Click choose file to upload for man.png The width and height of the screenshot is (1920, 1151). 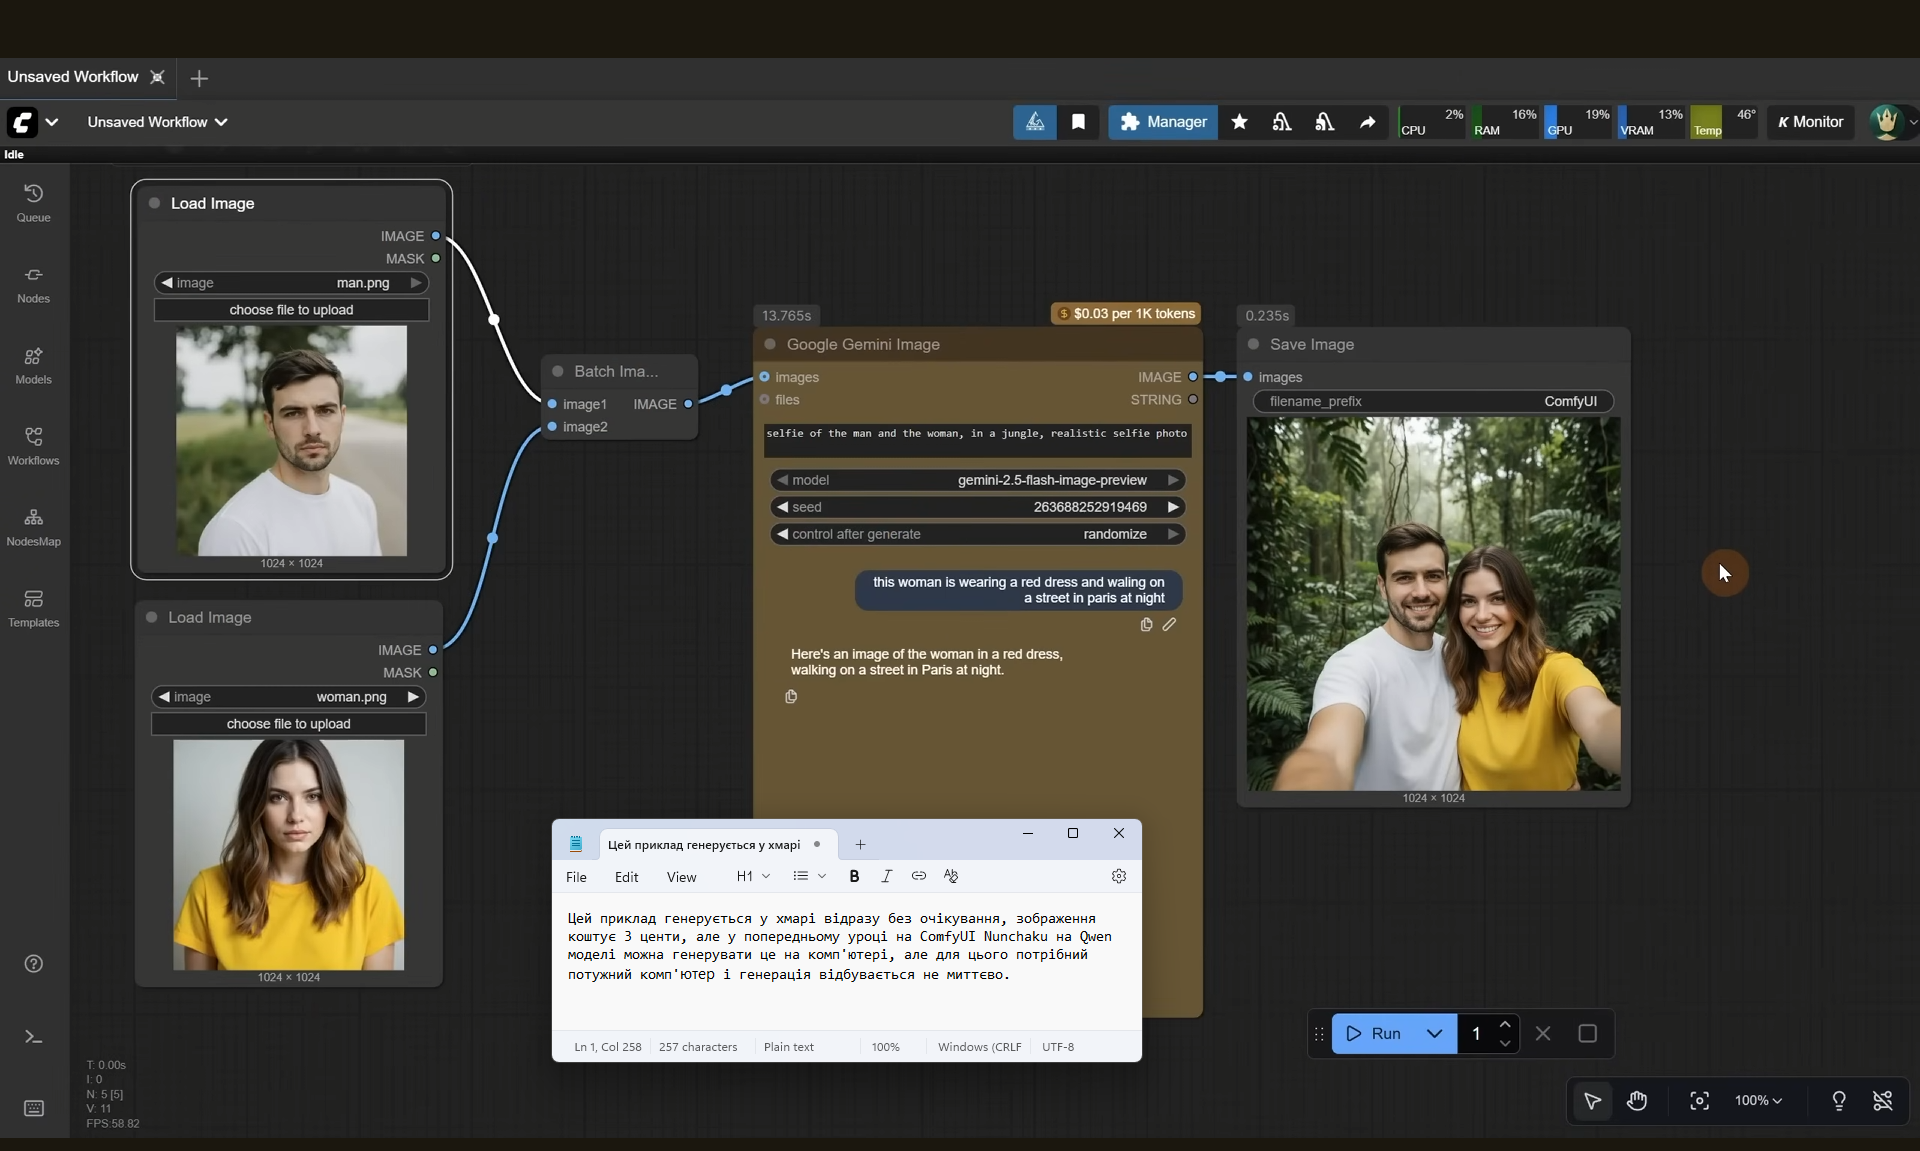tap(291, 310)
